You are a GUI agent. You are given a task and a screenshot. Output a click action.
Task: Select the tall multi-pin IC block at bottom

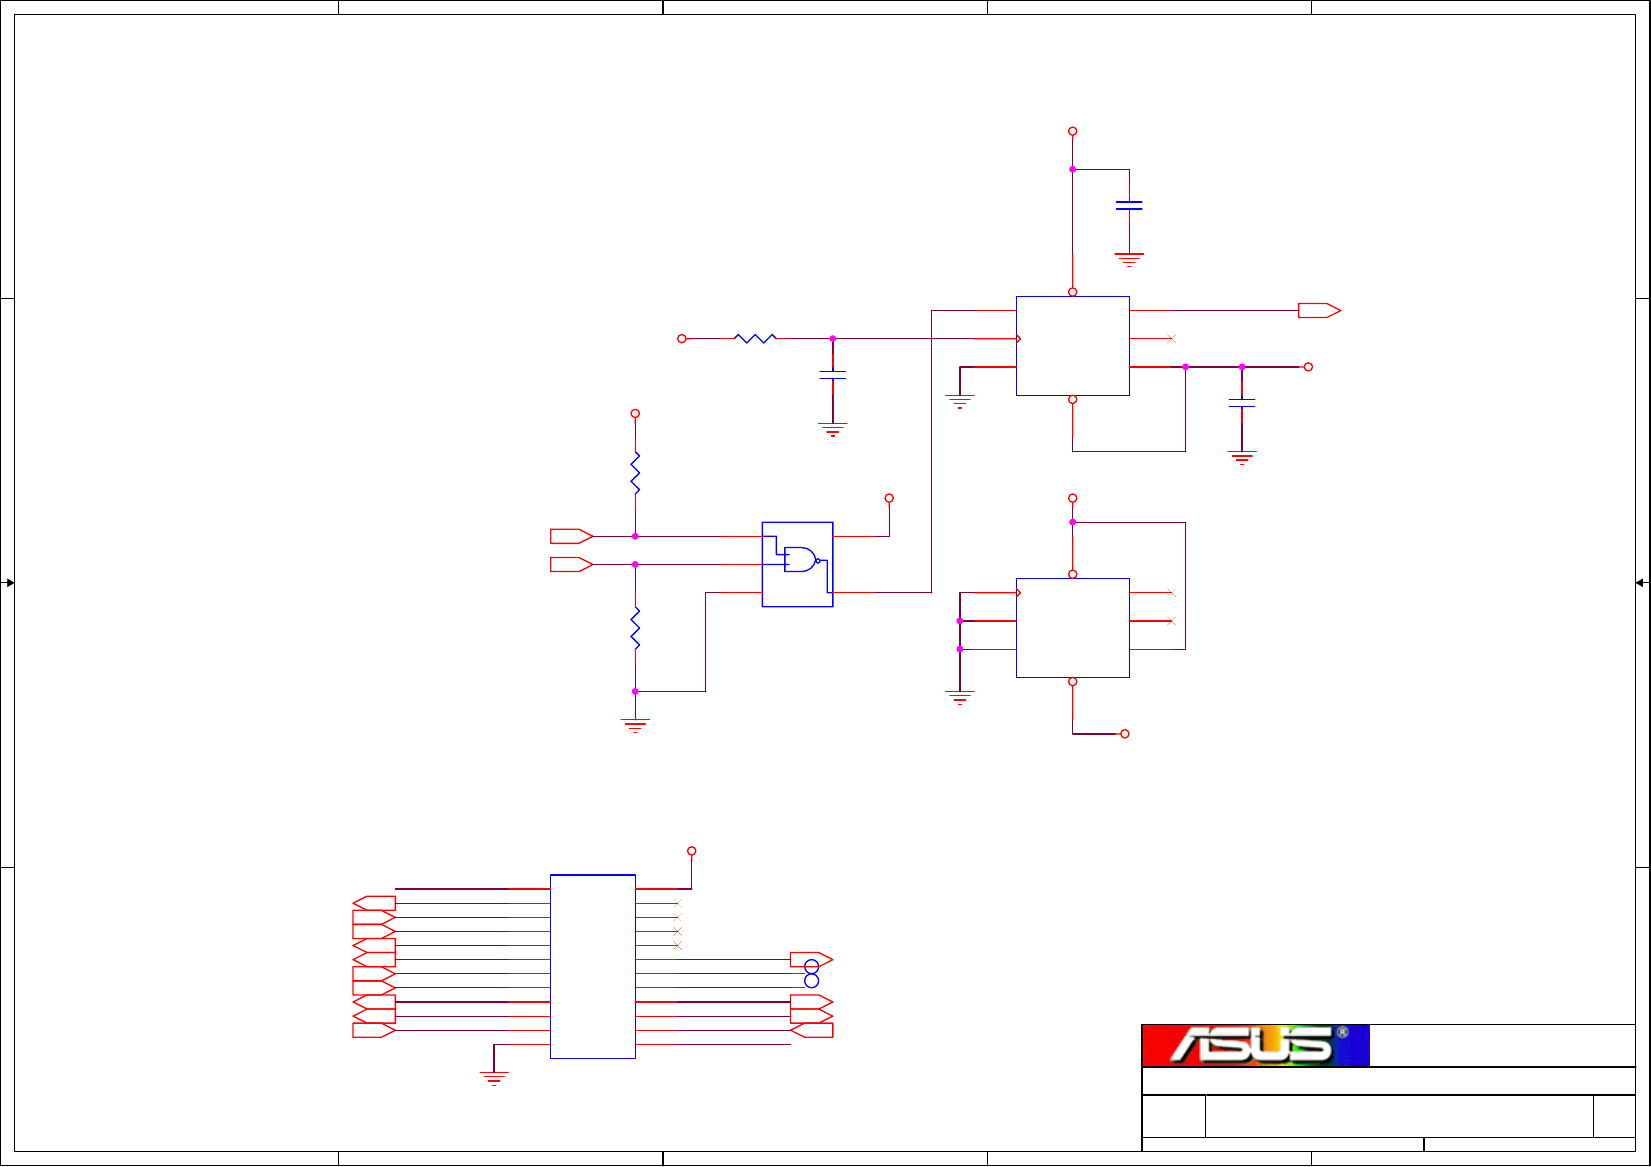(593, 966)
